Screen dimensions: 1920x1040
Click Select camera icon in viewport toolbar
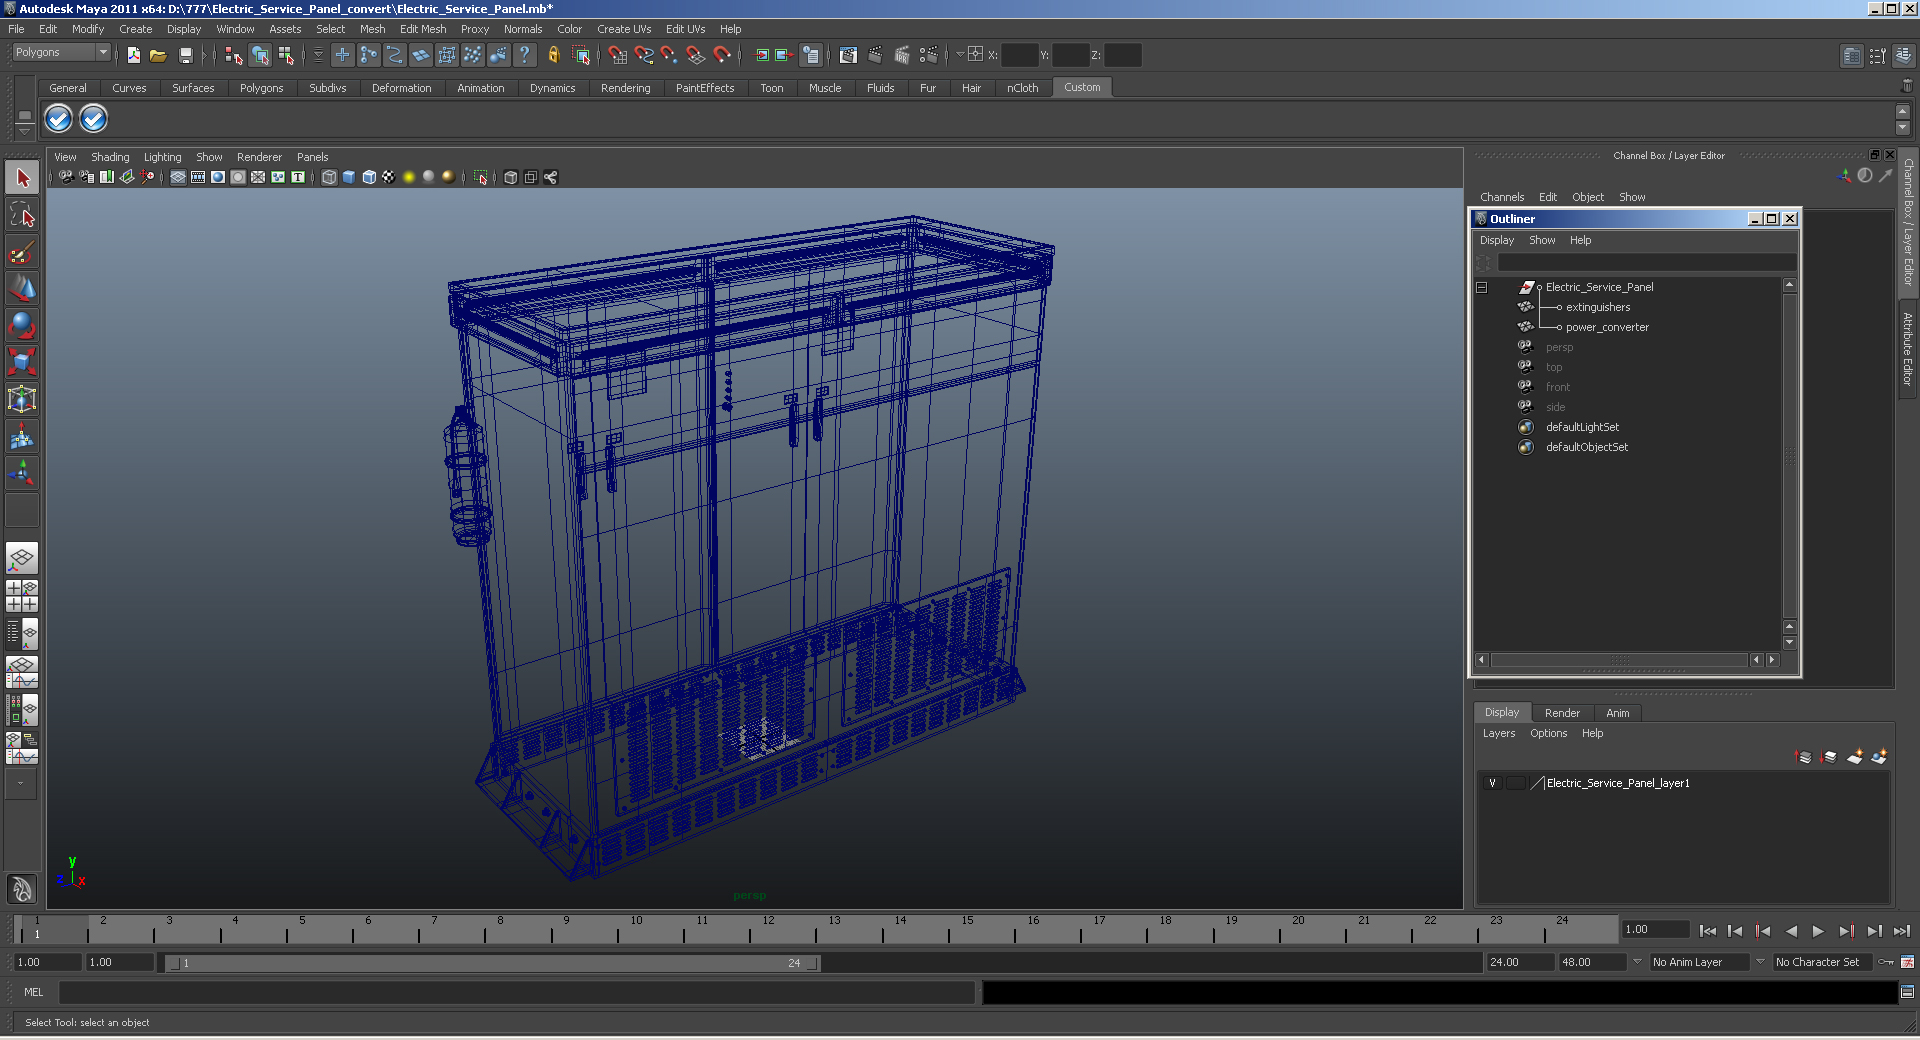coord(66,177)
